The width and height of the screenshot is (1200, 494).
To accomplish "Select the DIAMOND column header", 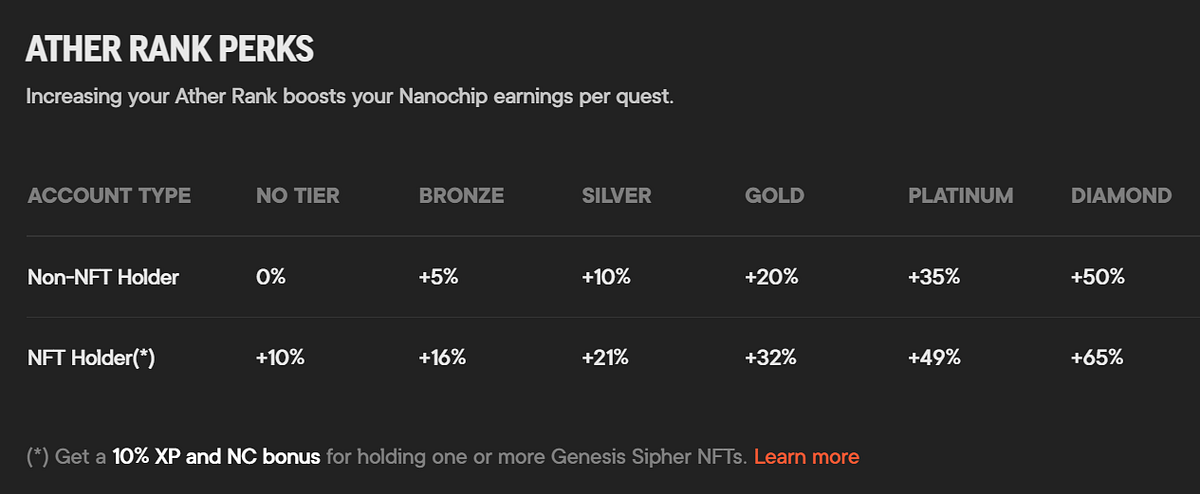I will tap(1121, 196).
